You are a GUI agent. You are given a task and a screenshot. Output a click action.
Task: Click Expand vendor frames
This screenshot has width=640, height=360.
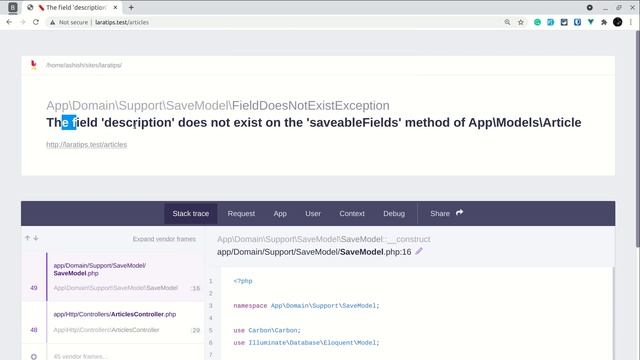pos(164,239)
